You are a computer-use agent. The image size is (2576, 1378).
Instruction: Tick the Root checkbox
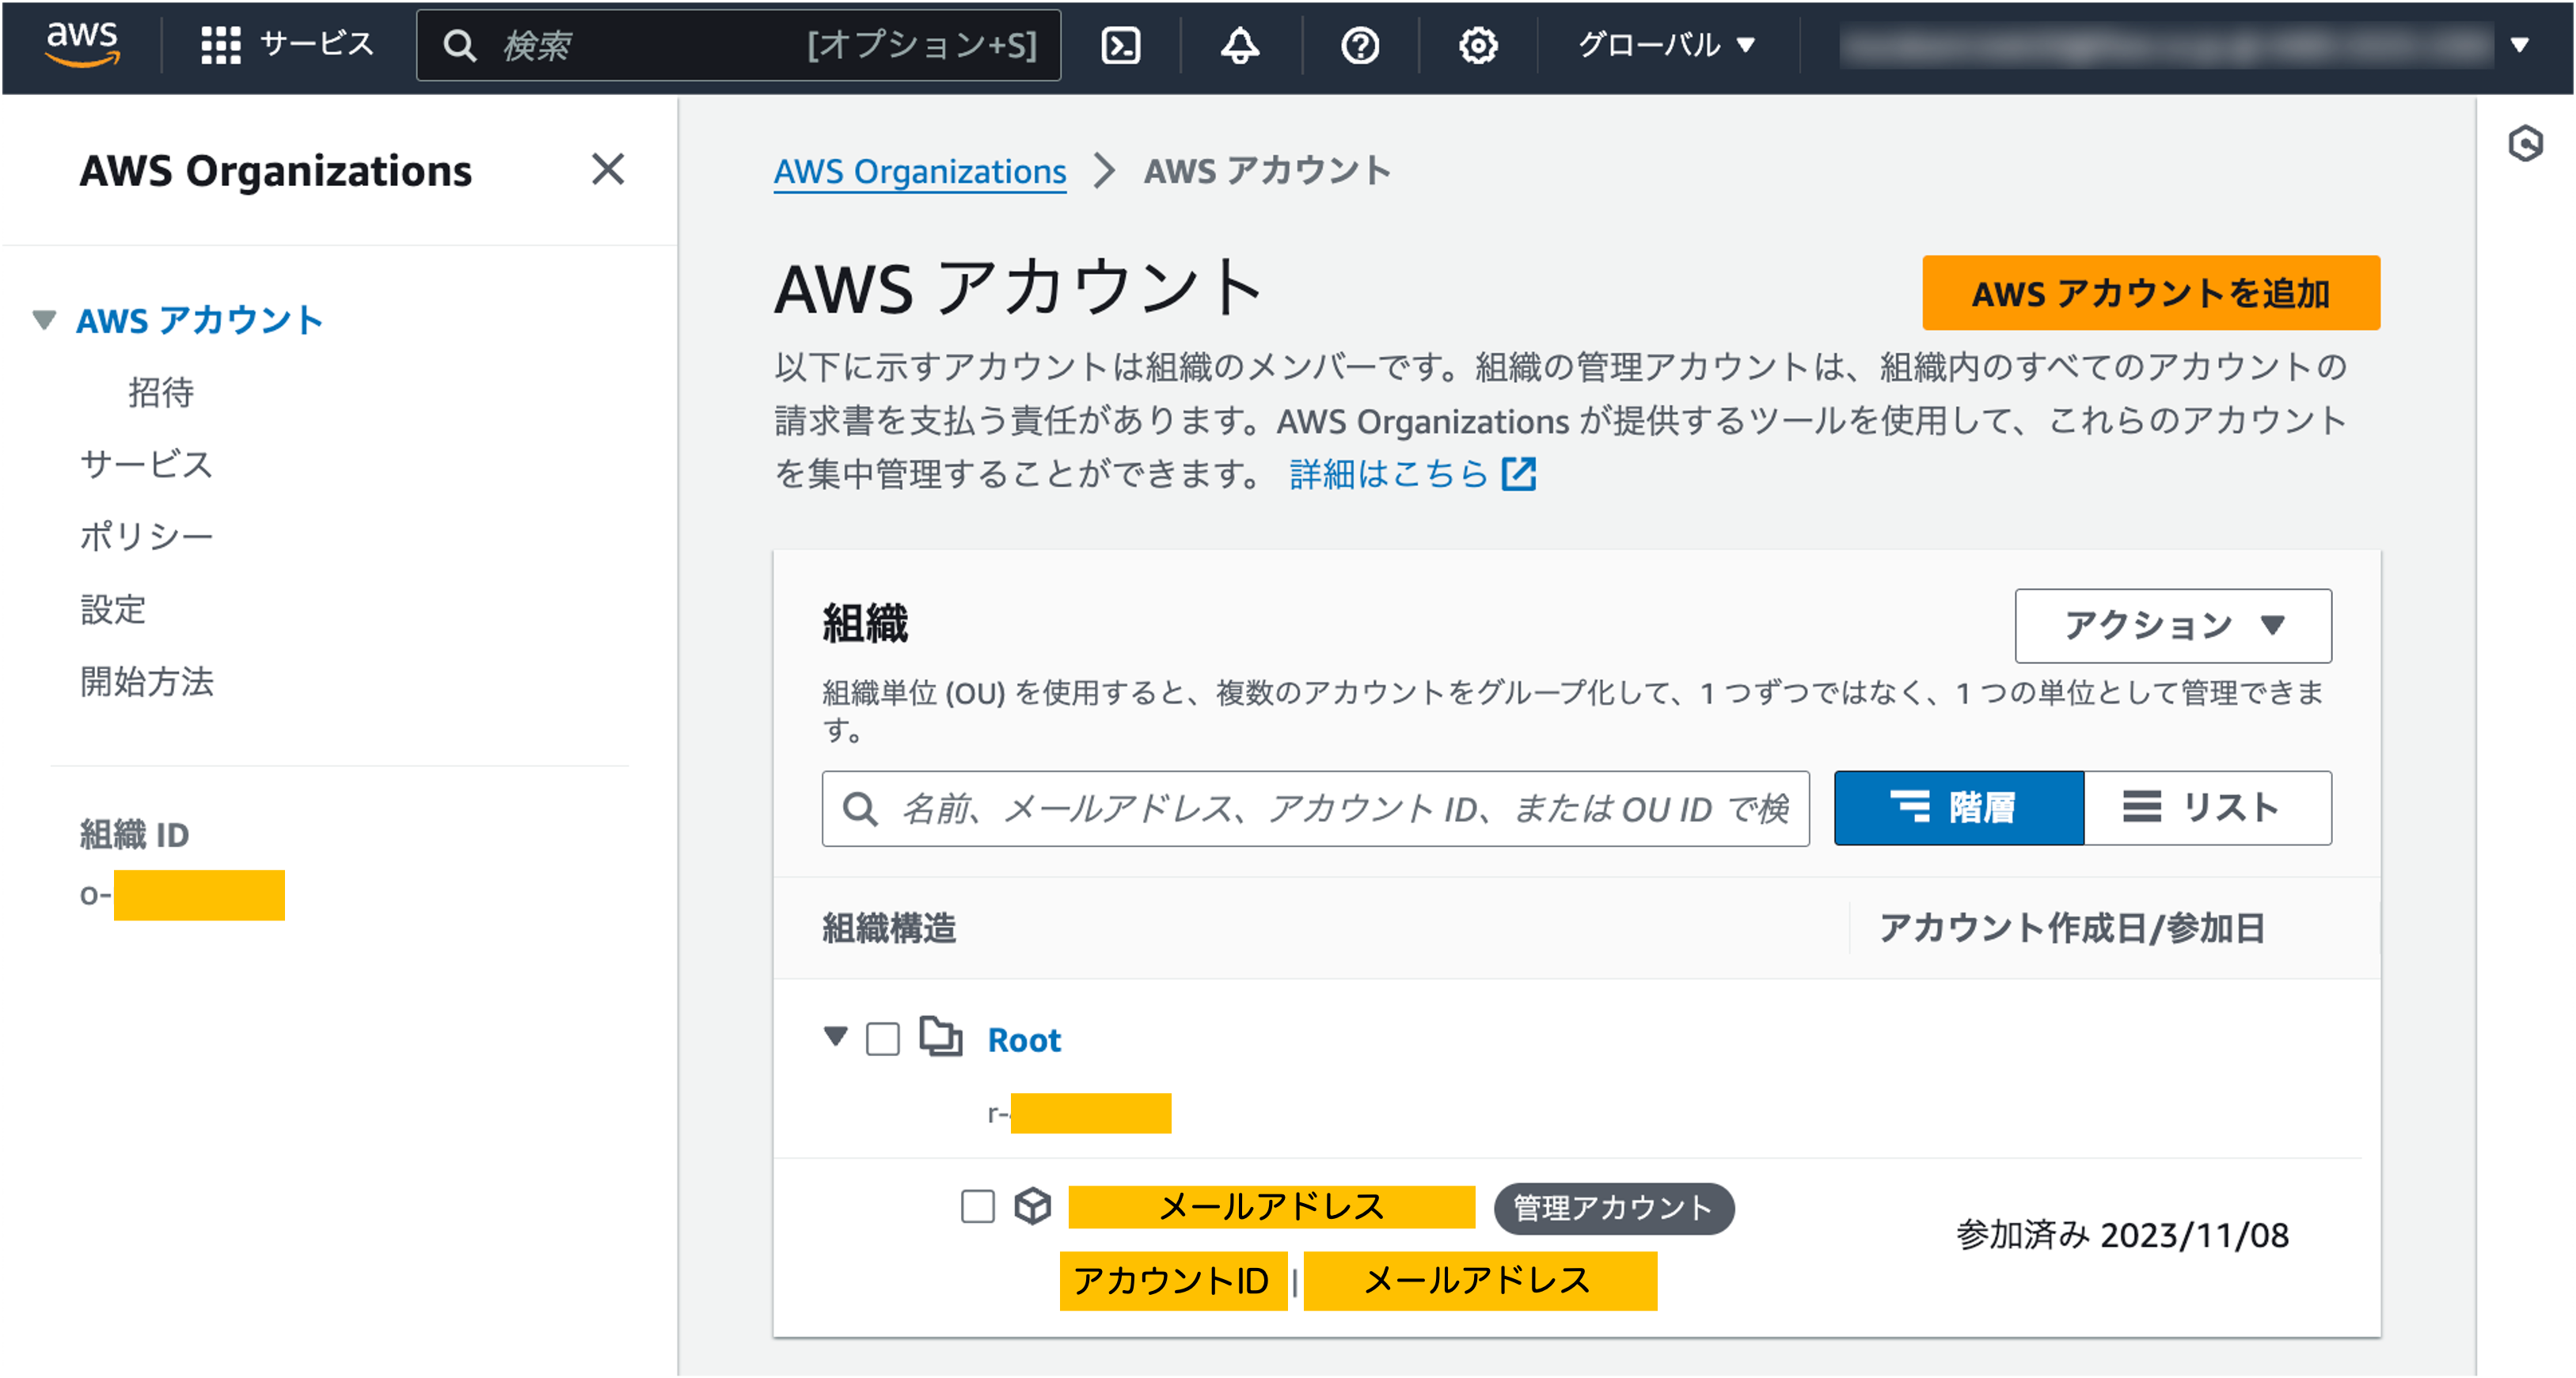tap(882, 1039)
